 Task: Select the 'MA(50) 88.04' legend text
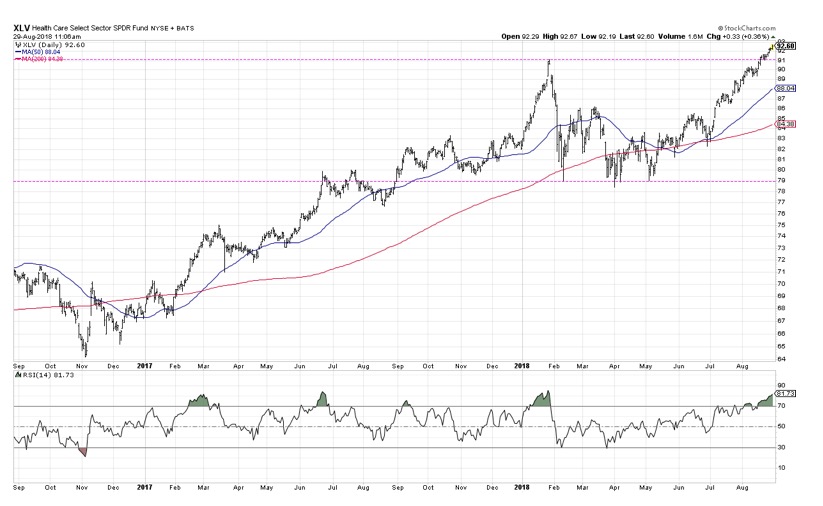pos(41,52)
